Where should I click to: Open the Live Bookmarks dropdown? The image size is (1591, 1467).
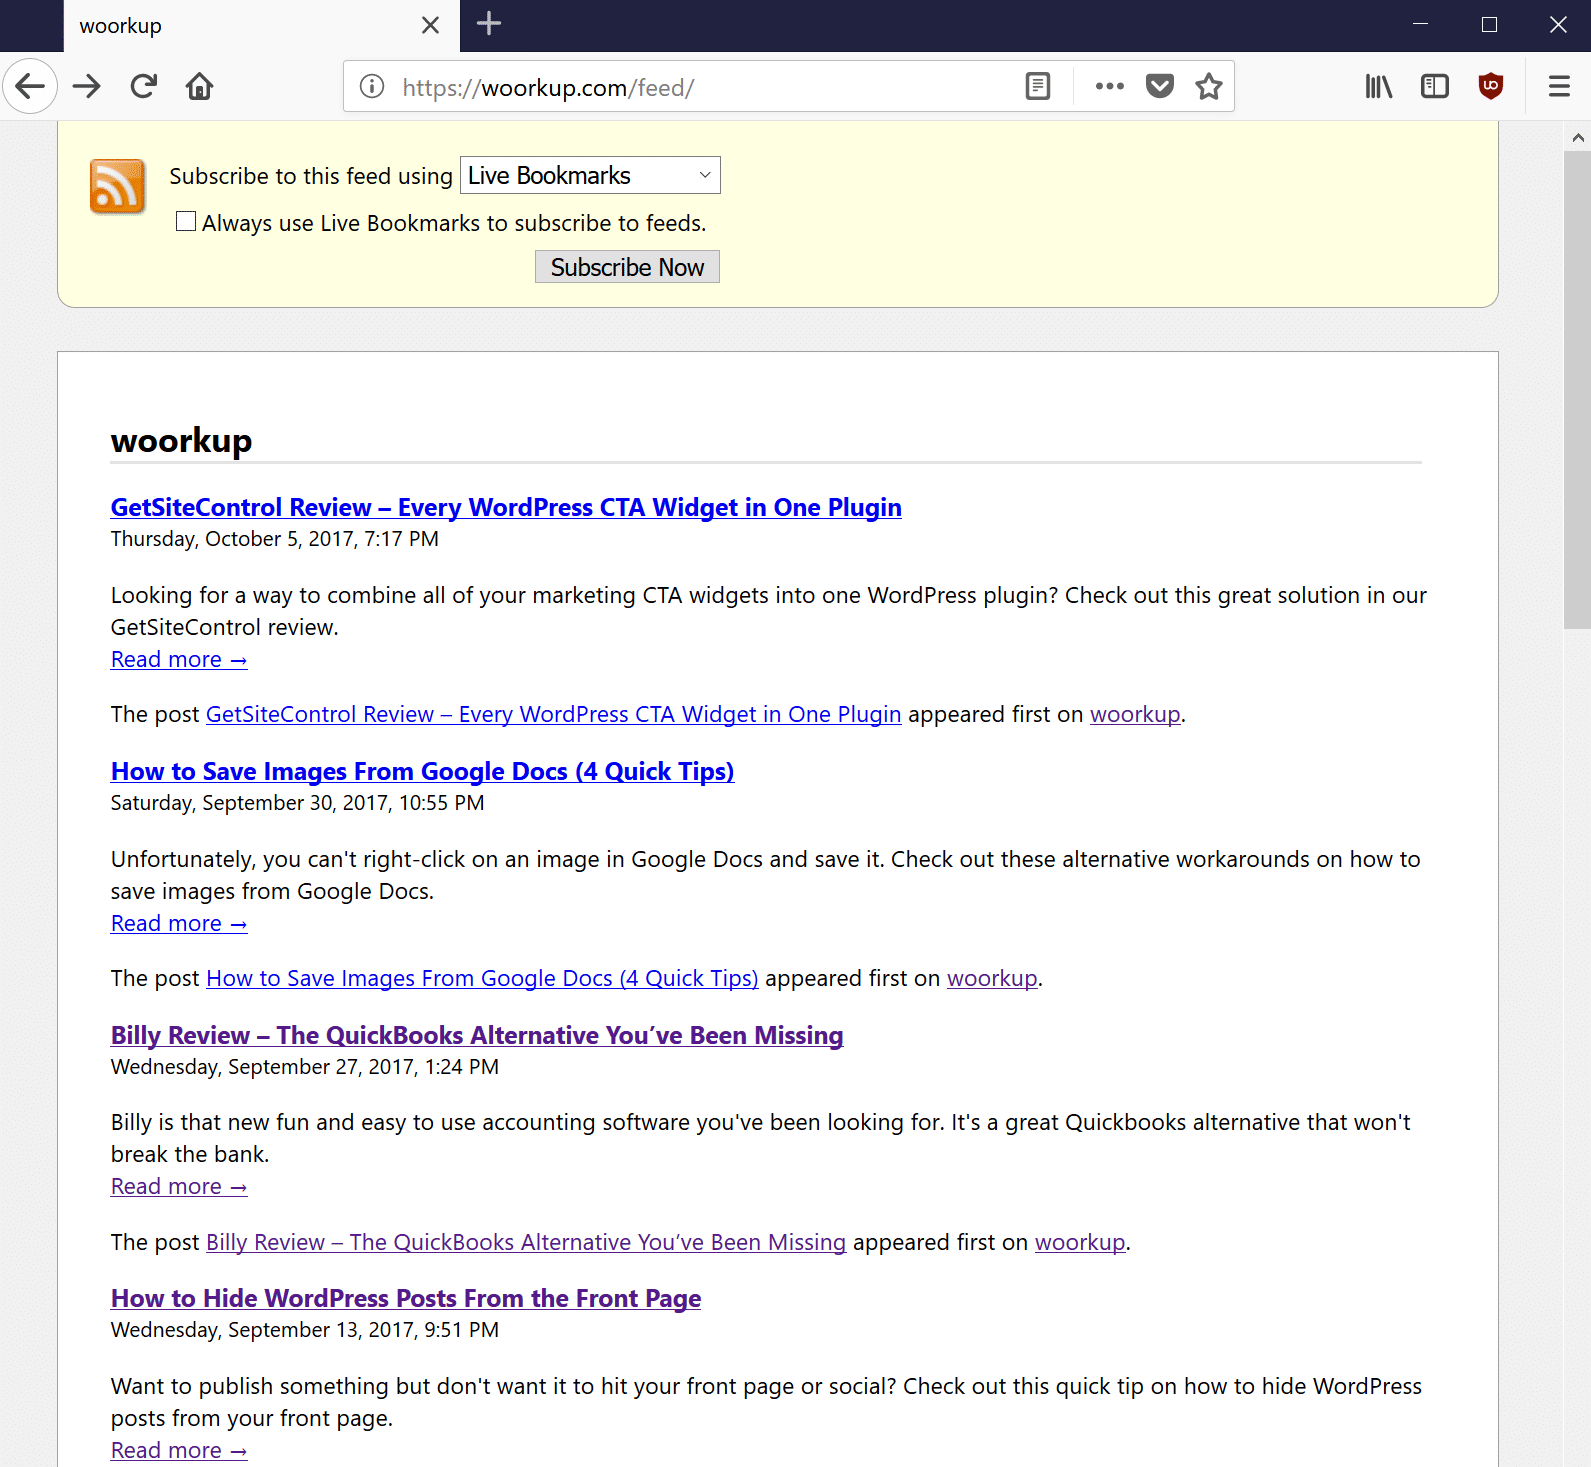pos(590,176)
